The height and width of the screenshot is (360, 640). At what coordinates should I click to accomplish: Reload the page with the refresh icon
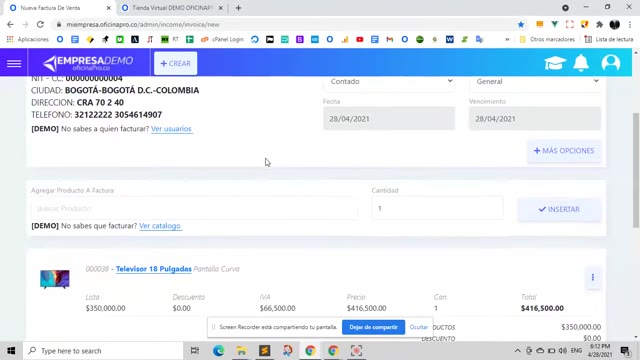click(x=40, y=24)
